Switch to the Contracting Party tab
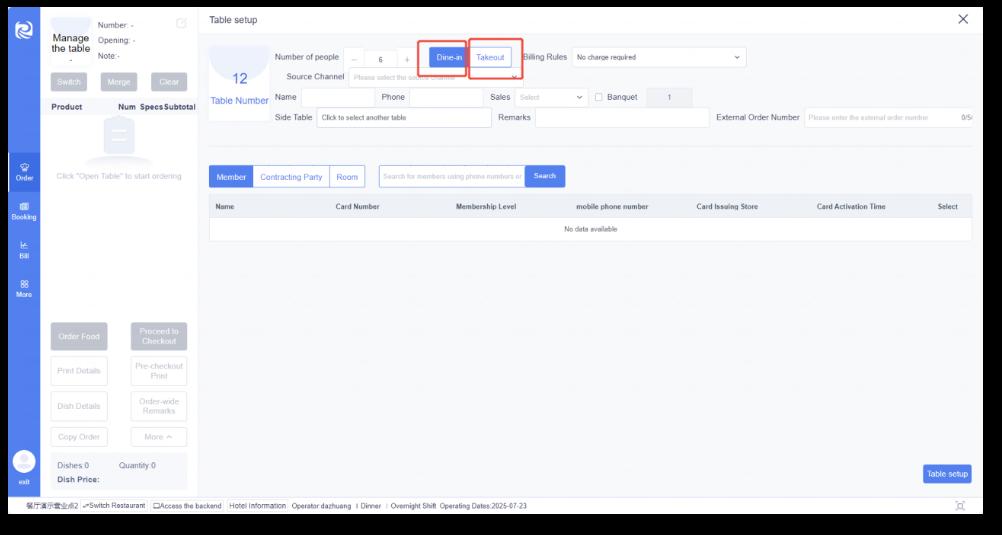1002x535 pixels. pos(291,177)
